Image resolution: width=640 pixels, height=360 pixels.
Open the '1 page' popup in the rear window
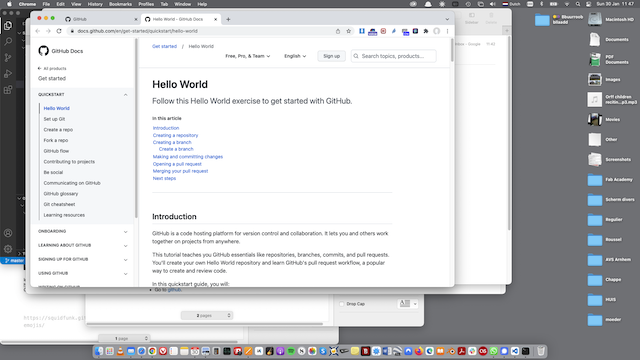(124, 338)
